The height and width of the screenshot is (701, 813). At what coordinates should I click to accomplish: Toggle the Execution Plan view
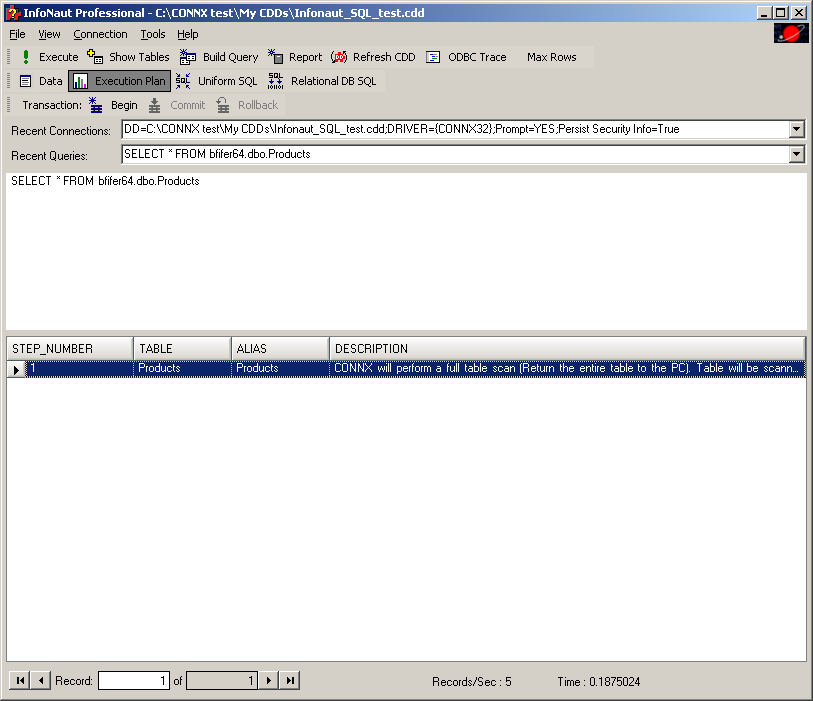coord(119,81)
